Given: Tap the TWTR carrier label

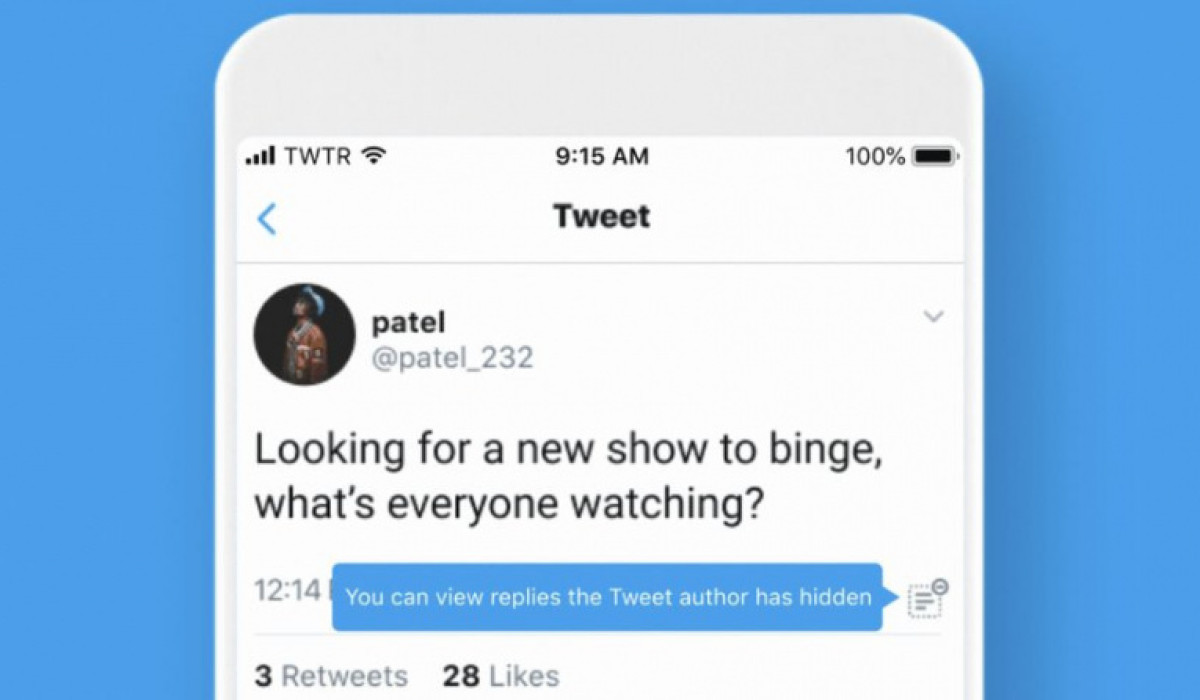Looking at the screenshot, I should point(318,156).
